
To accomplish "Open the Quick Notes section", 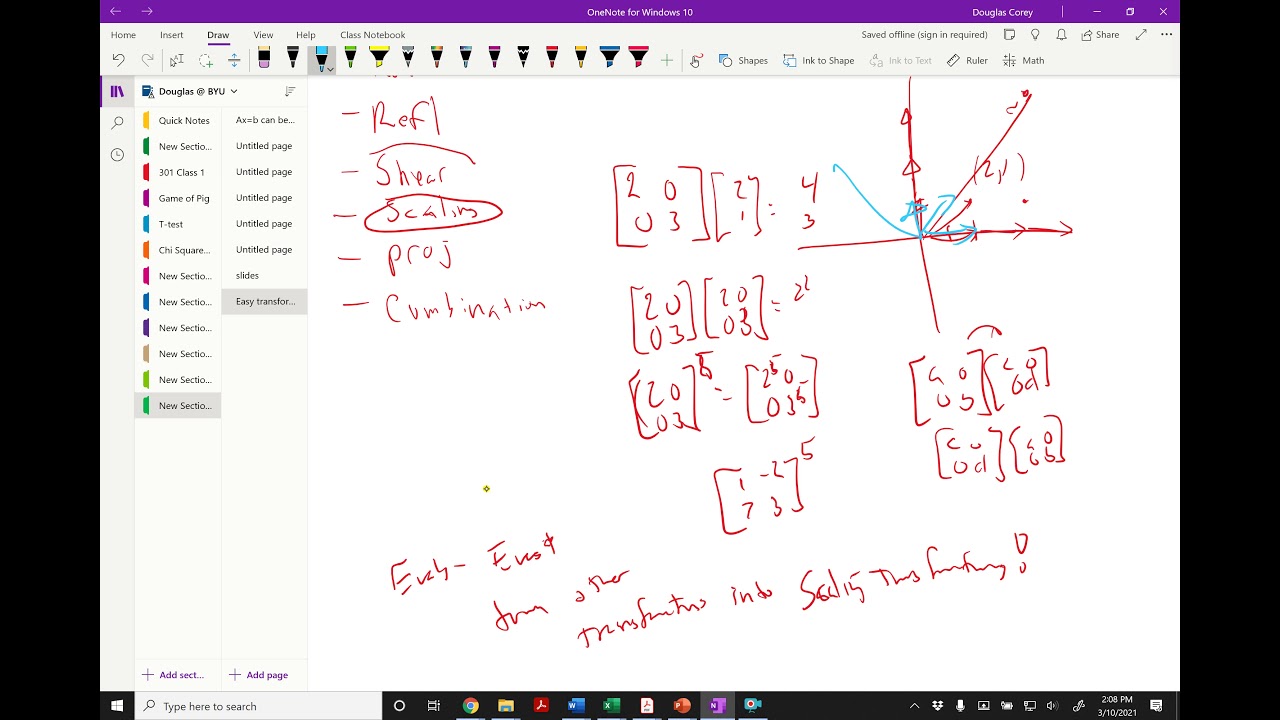I will (x=178, y=120).
